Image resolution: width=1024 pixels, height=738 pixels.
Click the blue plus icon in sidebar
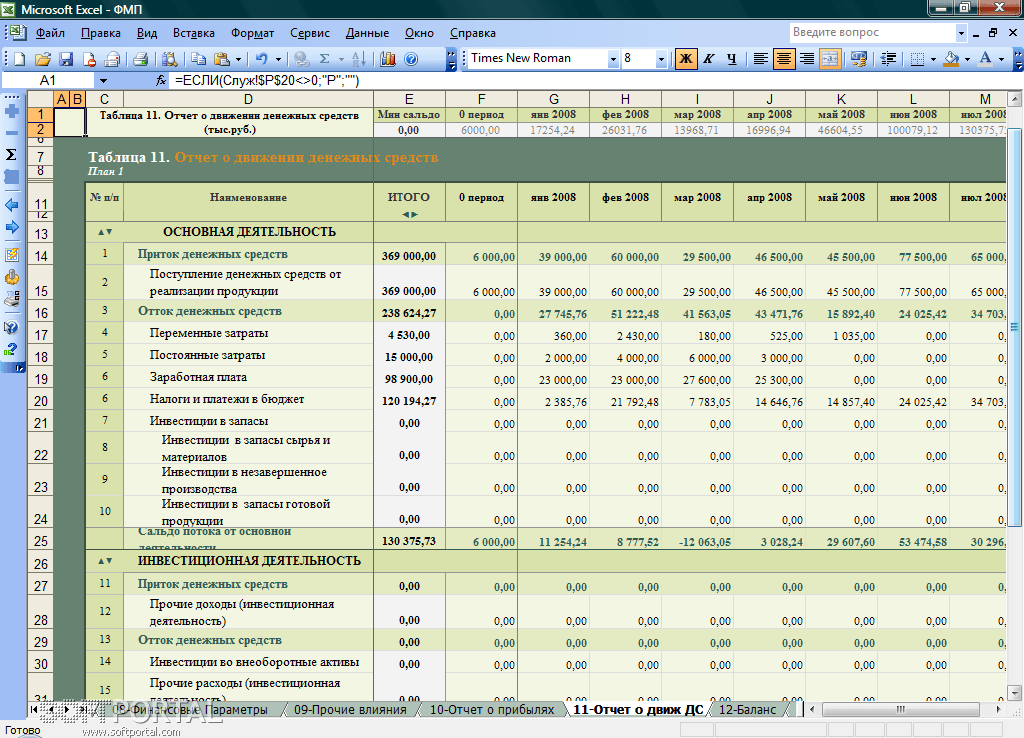point(12,111)
